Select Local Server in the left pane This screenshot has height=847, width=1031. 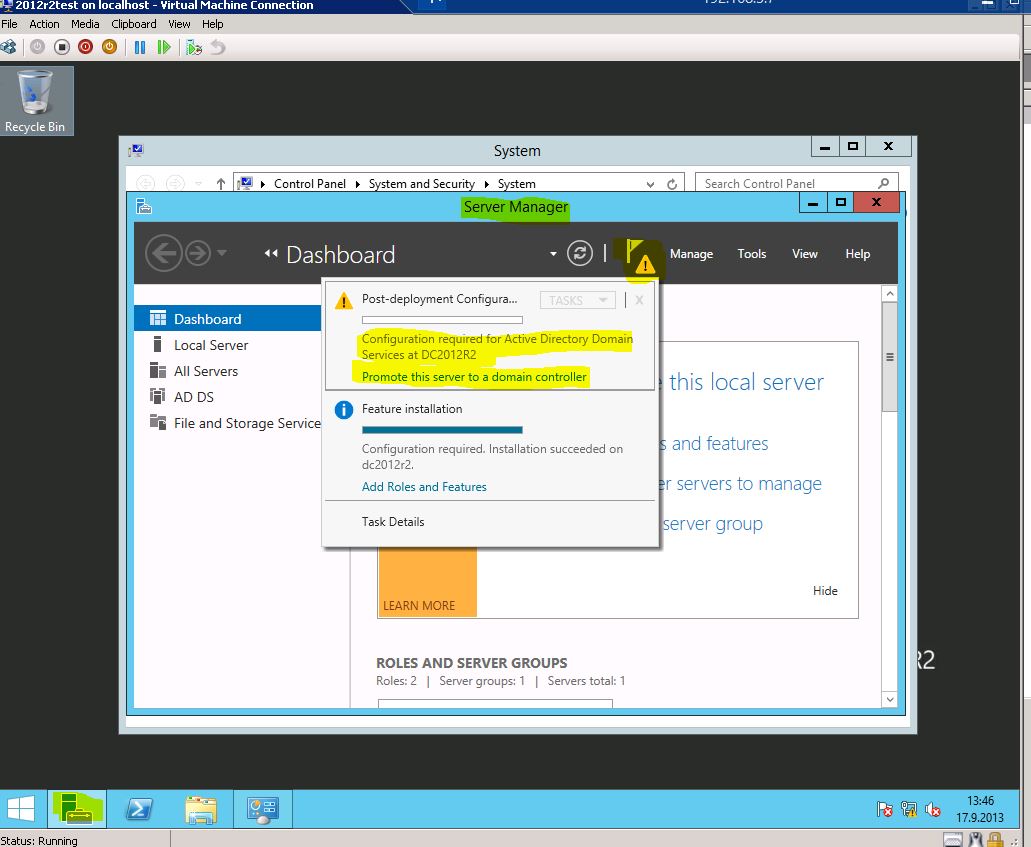click(228, 345)
